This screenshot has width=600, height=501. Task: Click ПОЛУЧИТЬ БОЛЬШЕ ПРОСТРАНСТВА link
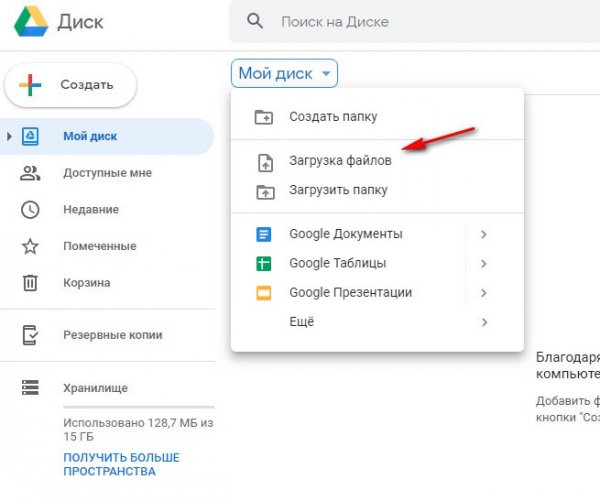tap(121, 464)
